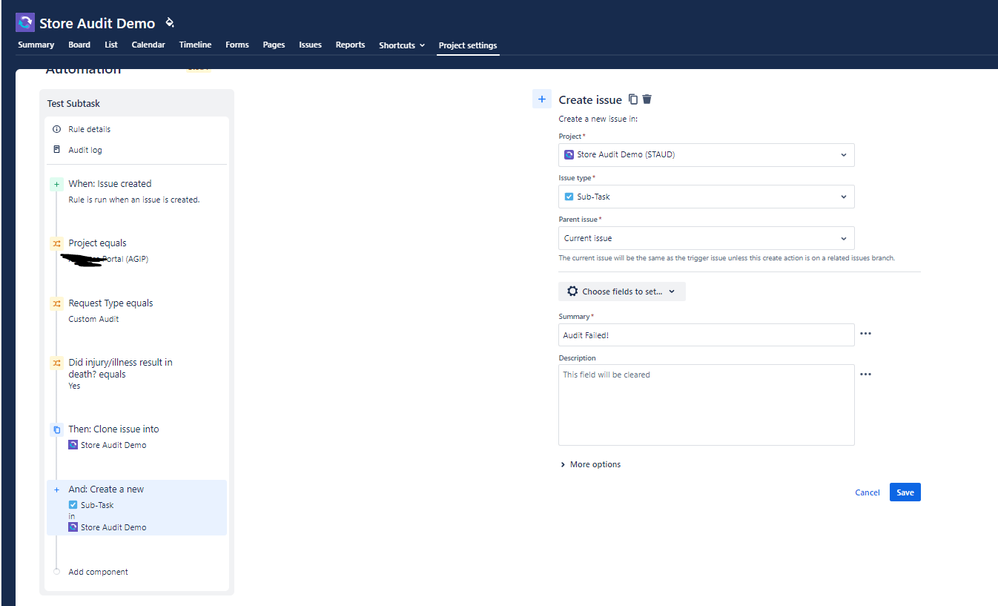Image resolution: width=998 pixels, height=606 pixels.
Task: Click the duplicate icon next to Create issue
Action: coord(633,99)
